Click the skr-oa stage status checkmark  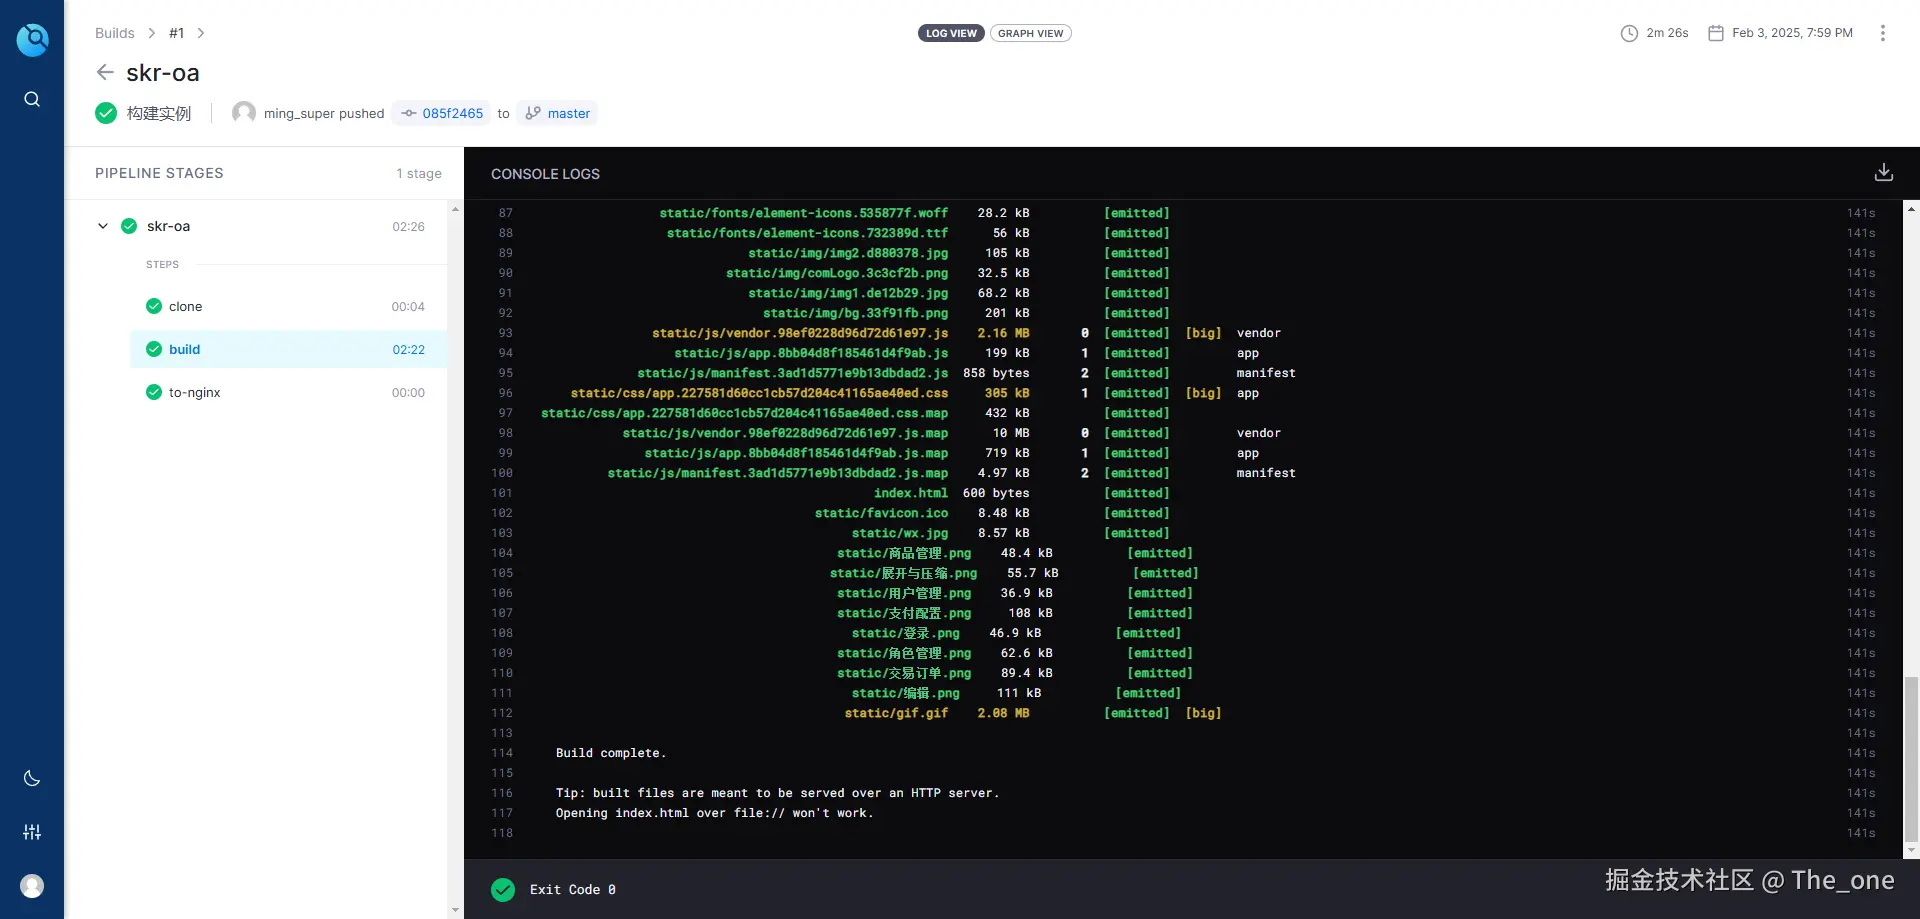point(129,226)
